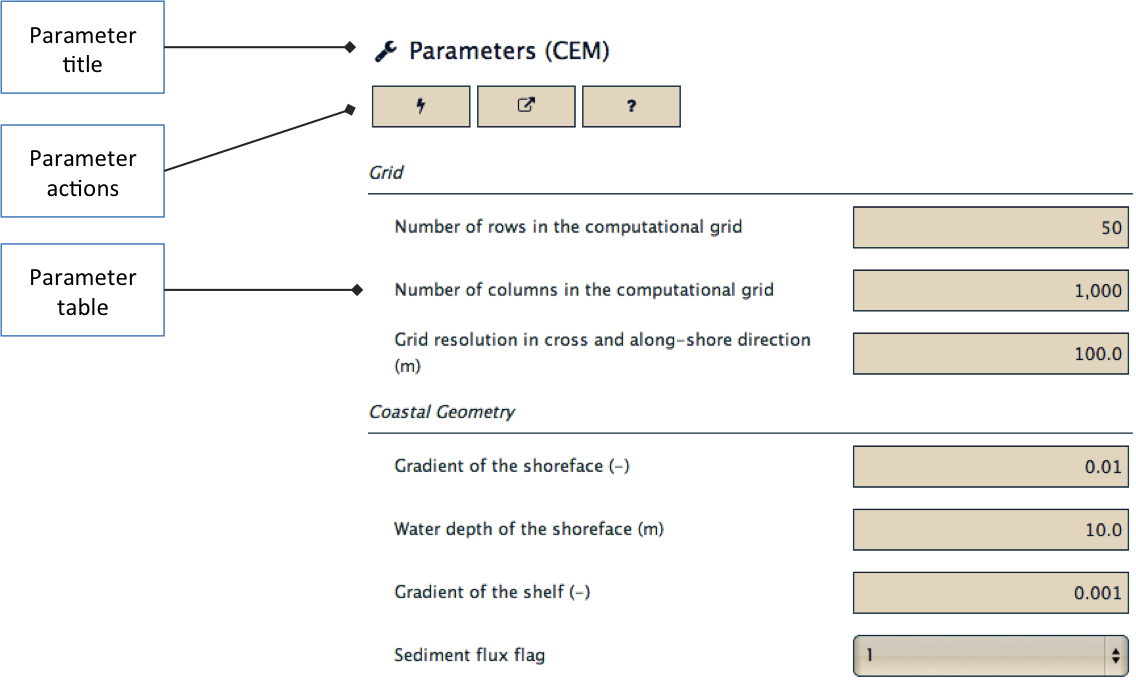The image size is (1136, 700).
Task: Edit the number of rows field
Action: click(x=990, y=228)
